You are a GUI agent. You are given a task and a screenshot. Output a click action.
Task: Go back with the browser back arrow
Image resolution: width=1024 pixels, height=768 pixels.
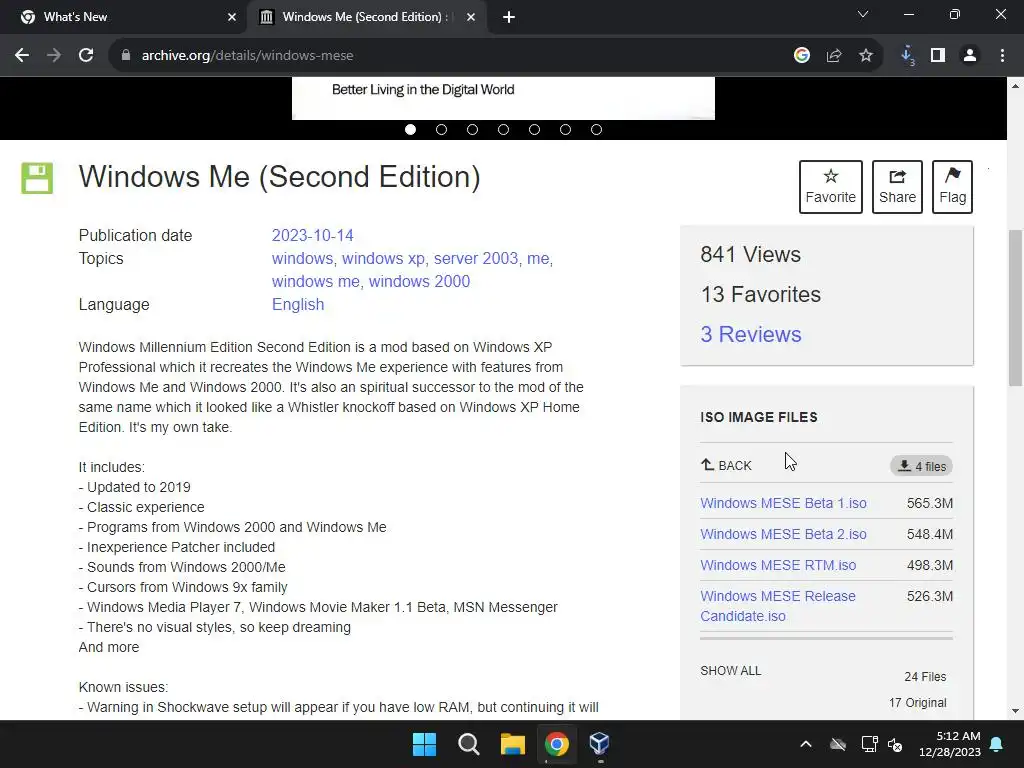22,56
